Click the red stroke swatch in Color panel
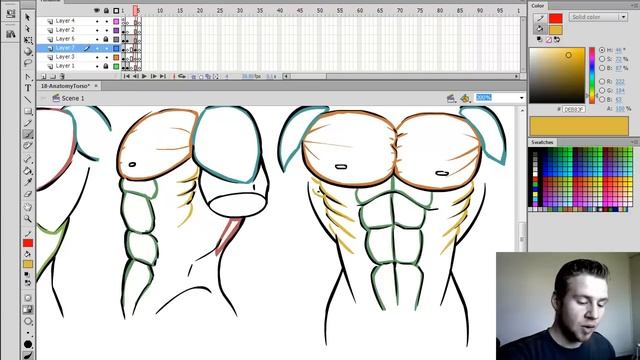 tap(556, 18)
